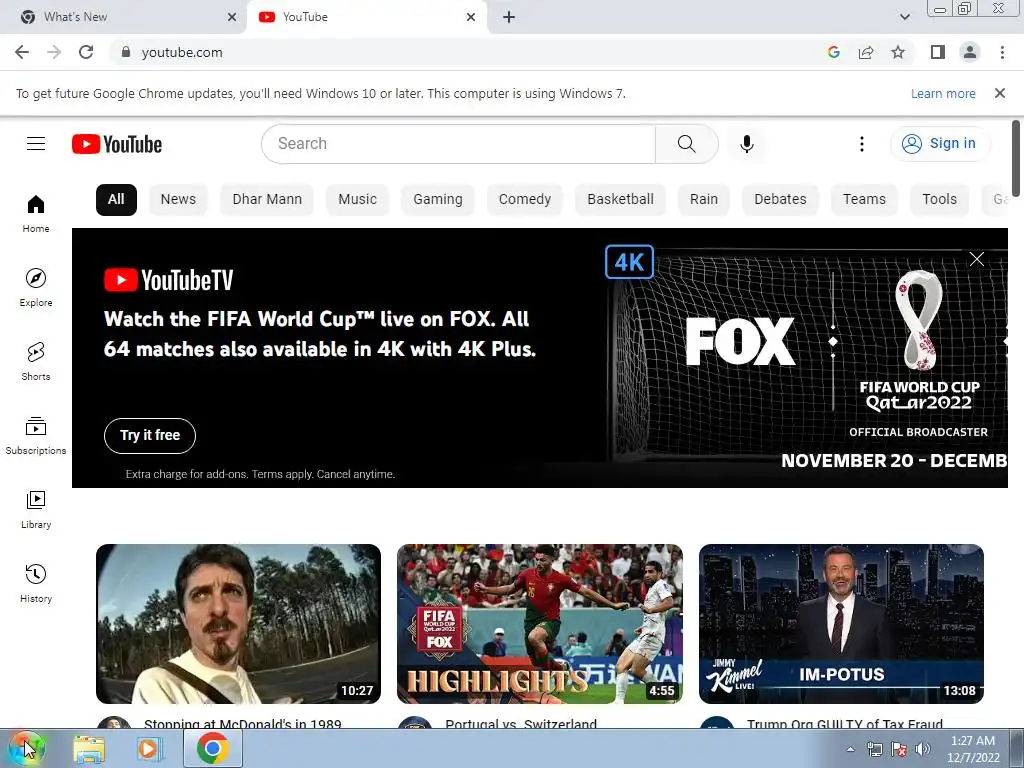1024x768 pixels.
Task: Select the Music filter chip
Action: coord(357,200)
